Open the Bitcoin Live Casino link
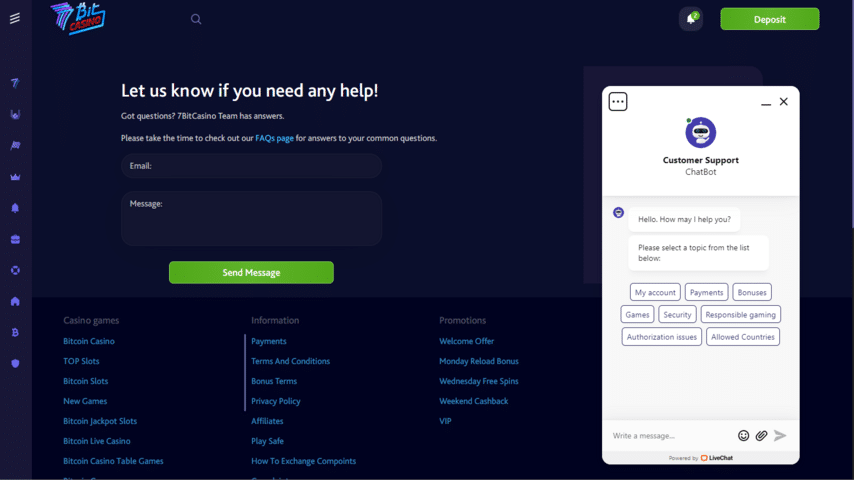This screenshot has height=480, width=854. [x=97, y=441]
